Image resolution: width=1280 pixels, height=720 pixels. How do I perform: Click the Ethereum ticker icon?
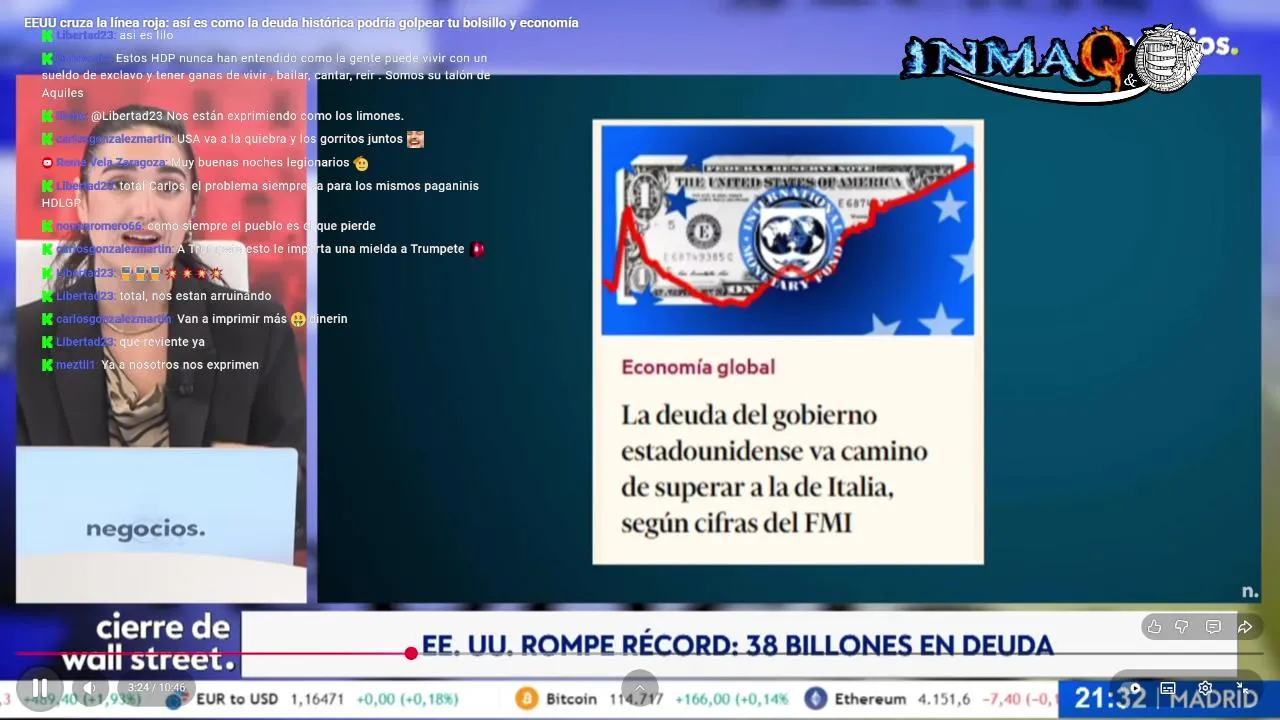(x=816, y=699)
